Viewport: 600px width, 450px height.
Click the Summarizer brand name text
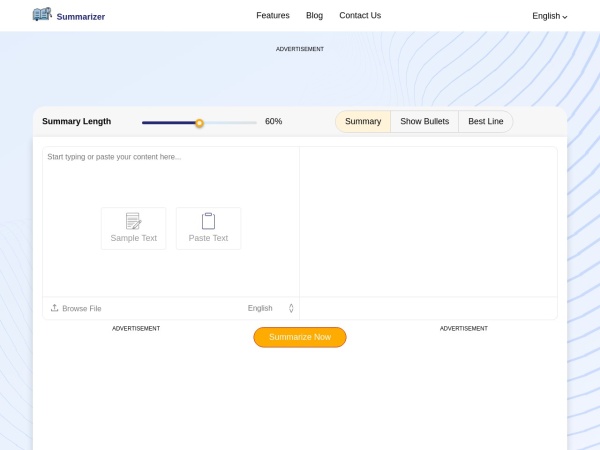click(81, 17)
